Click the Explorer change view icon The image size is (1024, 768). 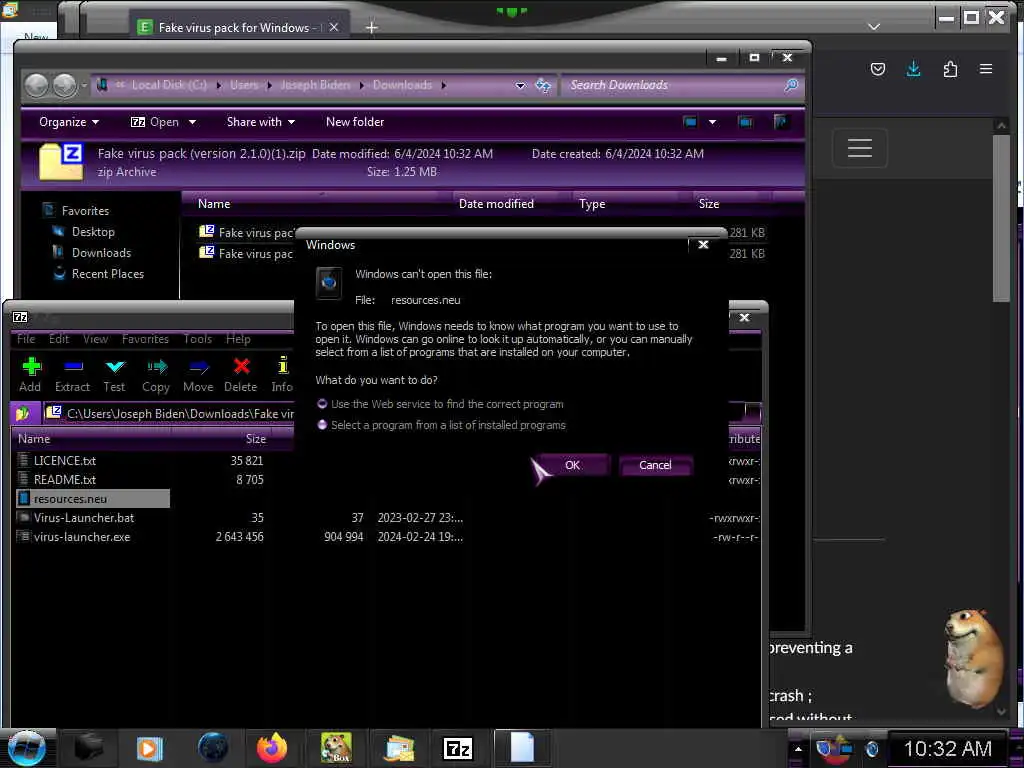690,122
